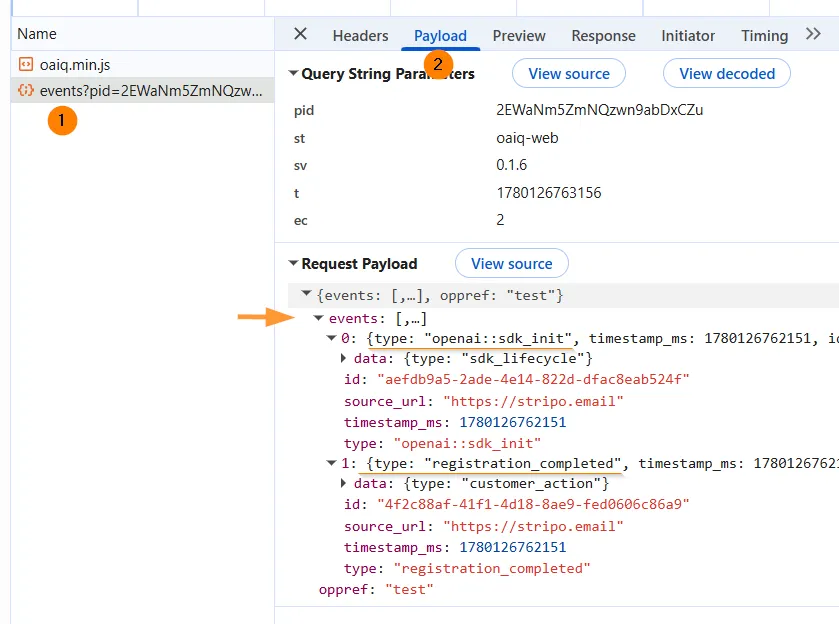839x624 pixels.
Task: Select the oaiq.min.js script file icon
Action: pyautogui.click(x=26, y=64)
